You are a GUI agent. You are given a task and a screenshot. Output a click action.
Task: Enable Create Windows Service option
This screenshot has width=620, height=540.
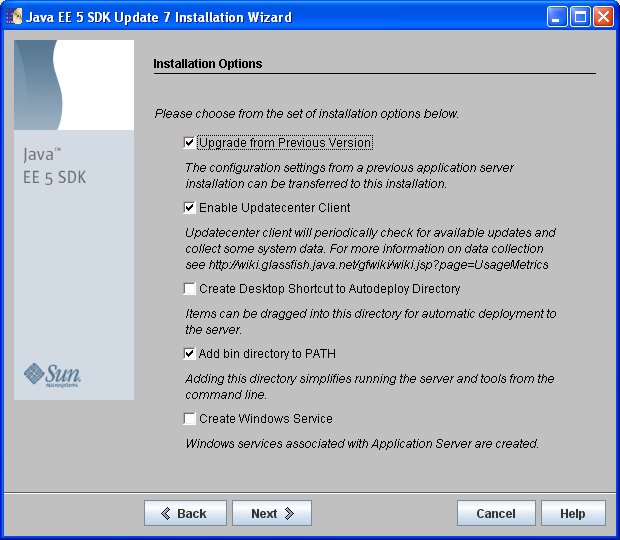tap(189, 418)
